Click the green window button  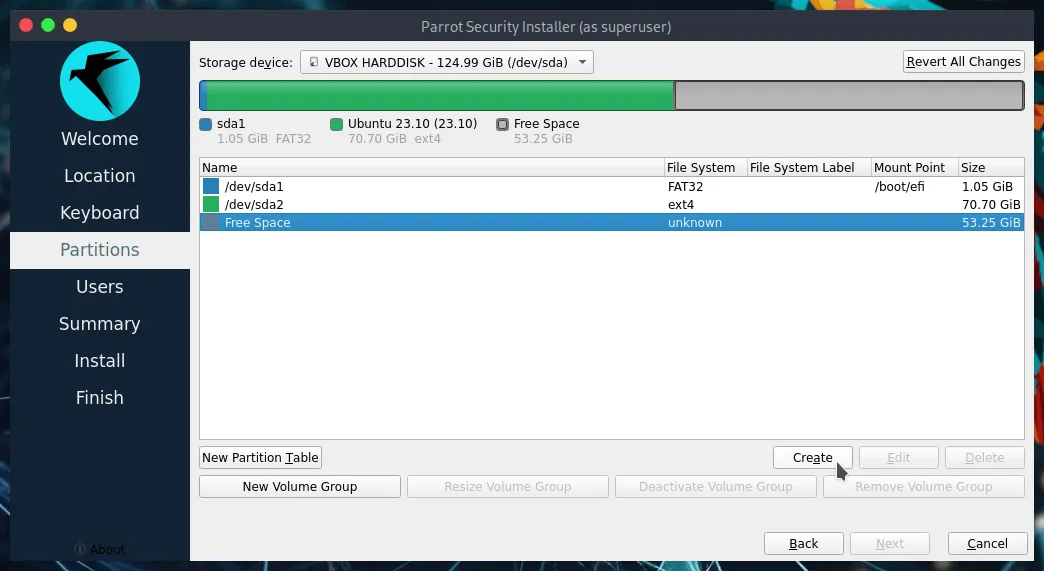[x=48, y=25]
